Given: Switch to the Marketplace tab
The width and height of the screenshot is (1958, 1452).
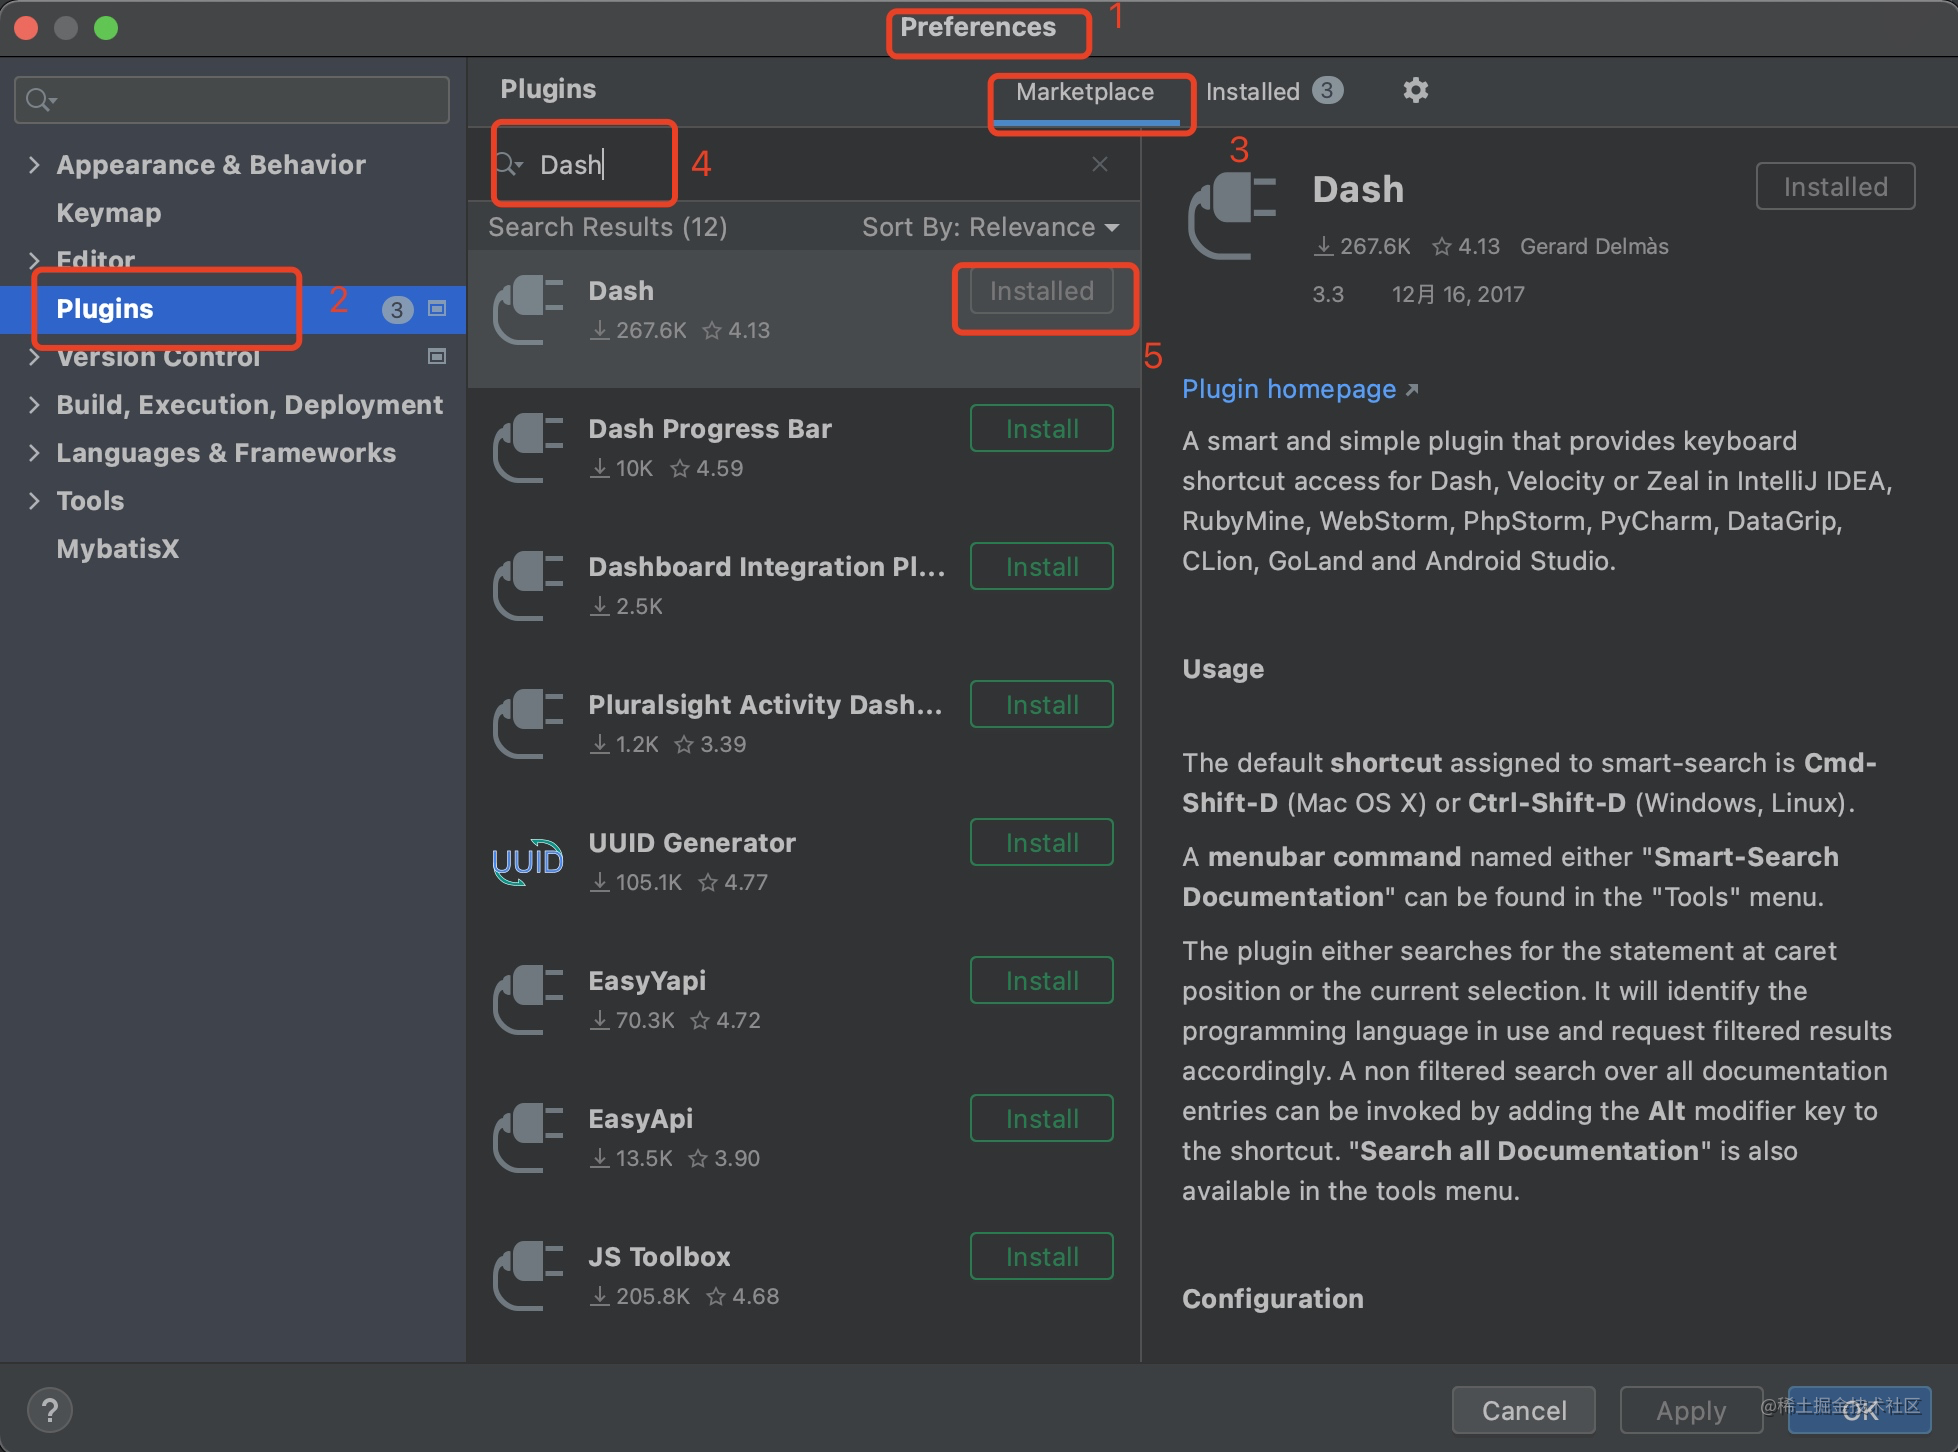Looking at the screenshot, I should pyautogui.click(x=1084, y=91).
